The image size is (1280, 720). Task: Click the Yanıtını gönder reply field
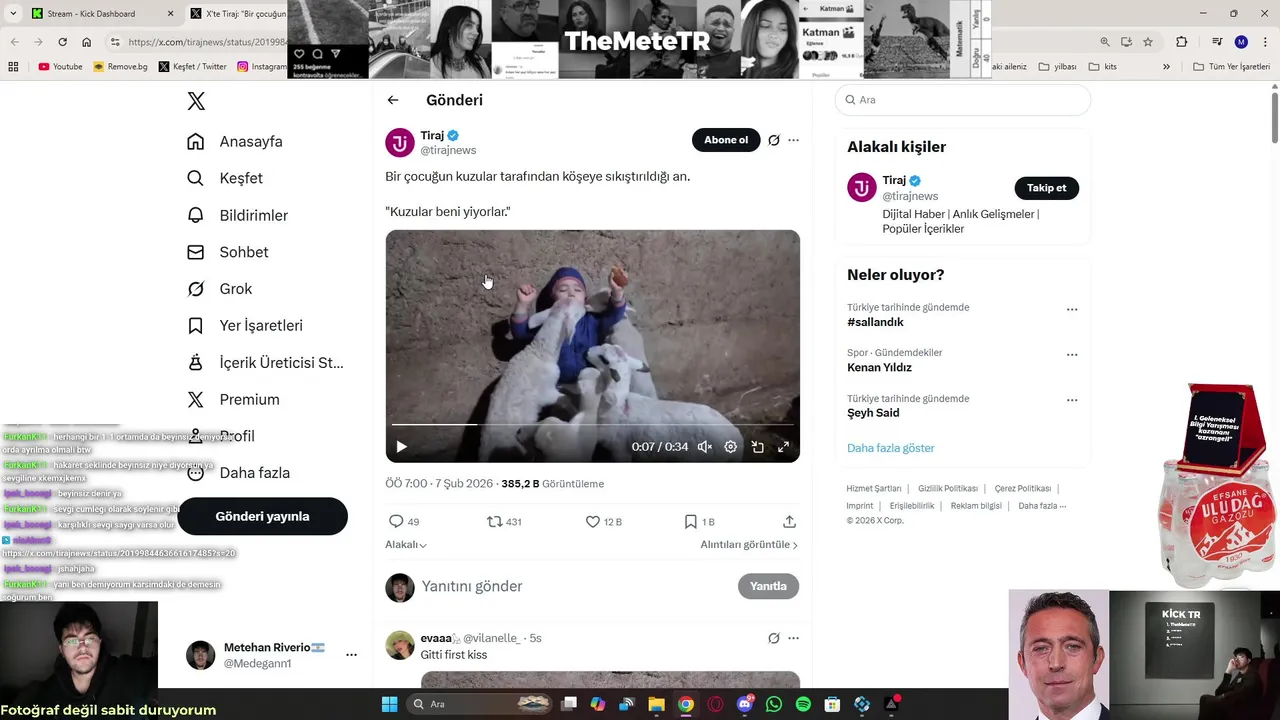click(575, 586)
